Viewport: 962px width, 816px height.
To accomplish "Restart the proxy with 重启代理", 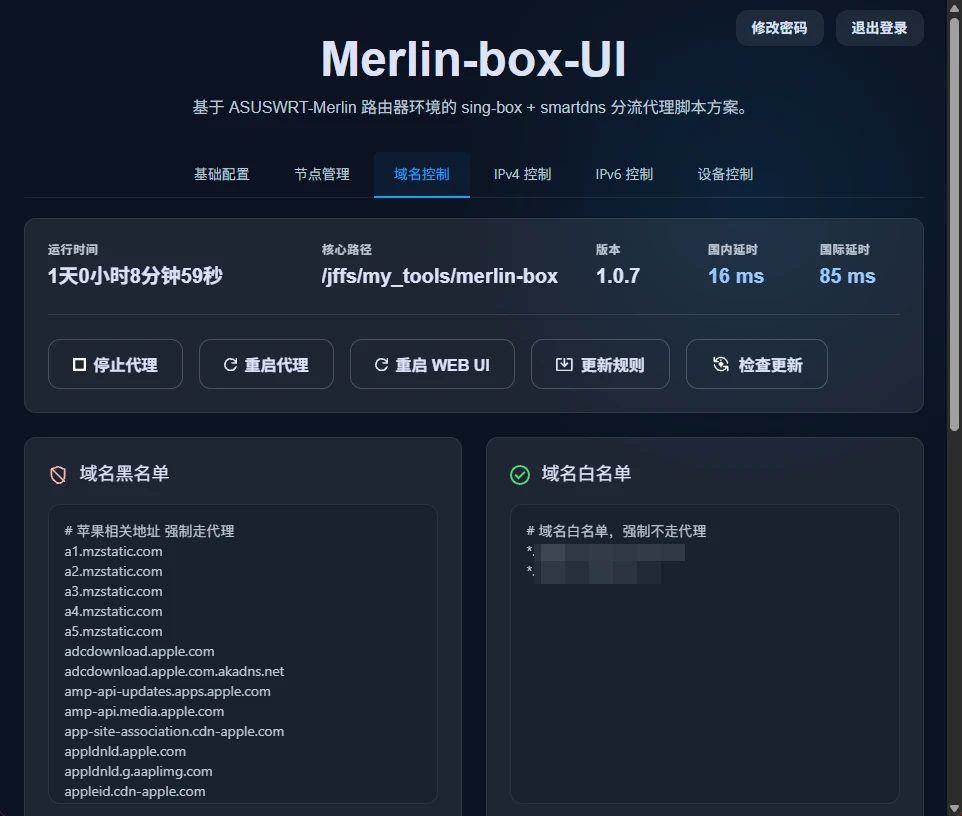I will tap(266, 364).
